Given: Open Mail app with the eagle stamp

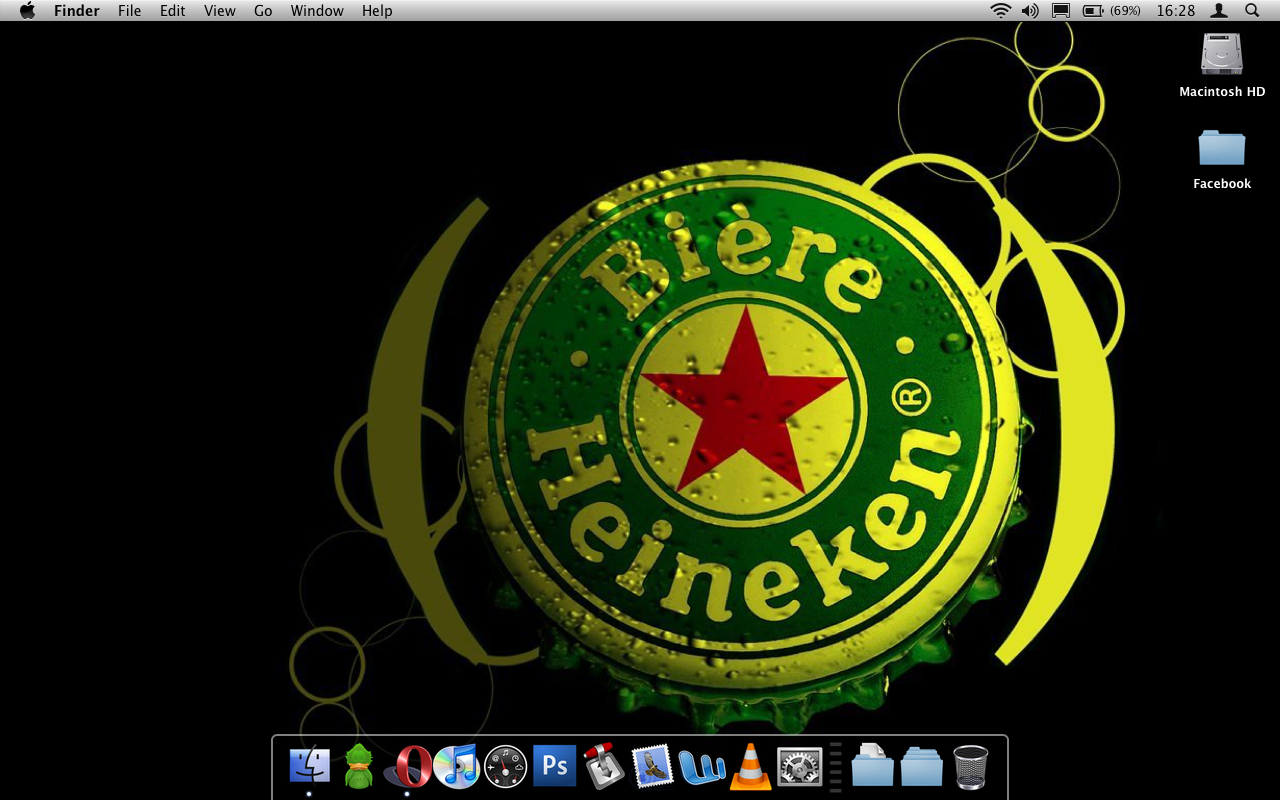Looking at the screenshot, I should coord(653,767).
